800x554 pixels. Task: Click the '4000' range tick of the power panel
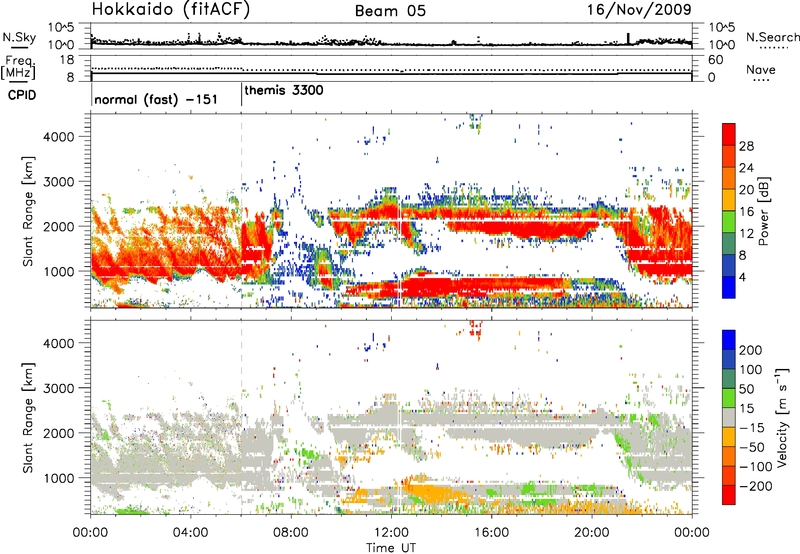pyautogui.click(x=58, y=137)
